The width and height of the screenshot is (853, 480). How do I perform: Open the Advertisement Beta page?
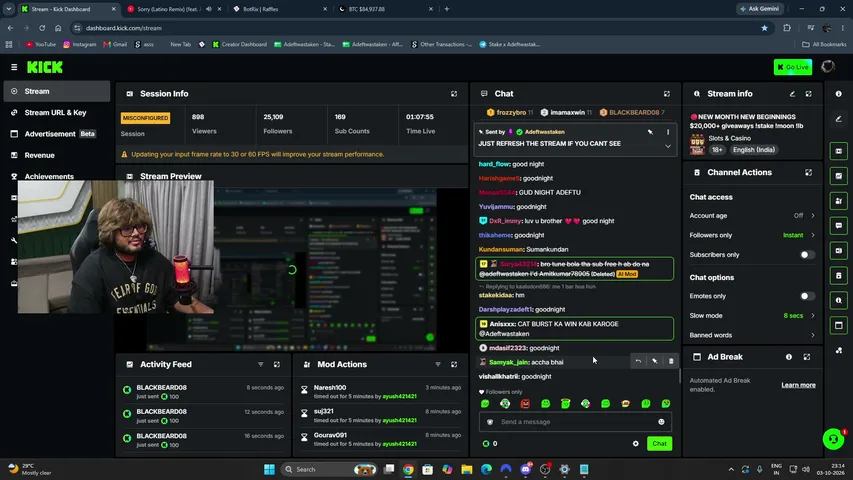pyautogui.click(x=57, y=134)
